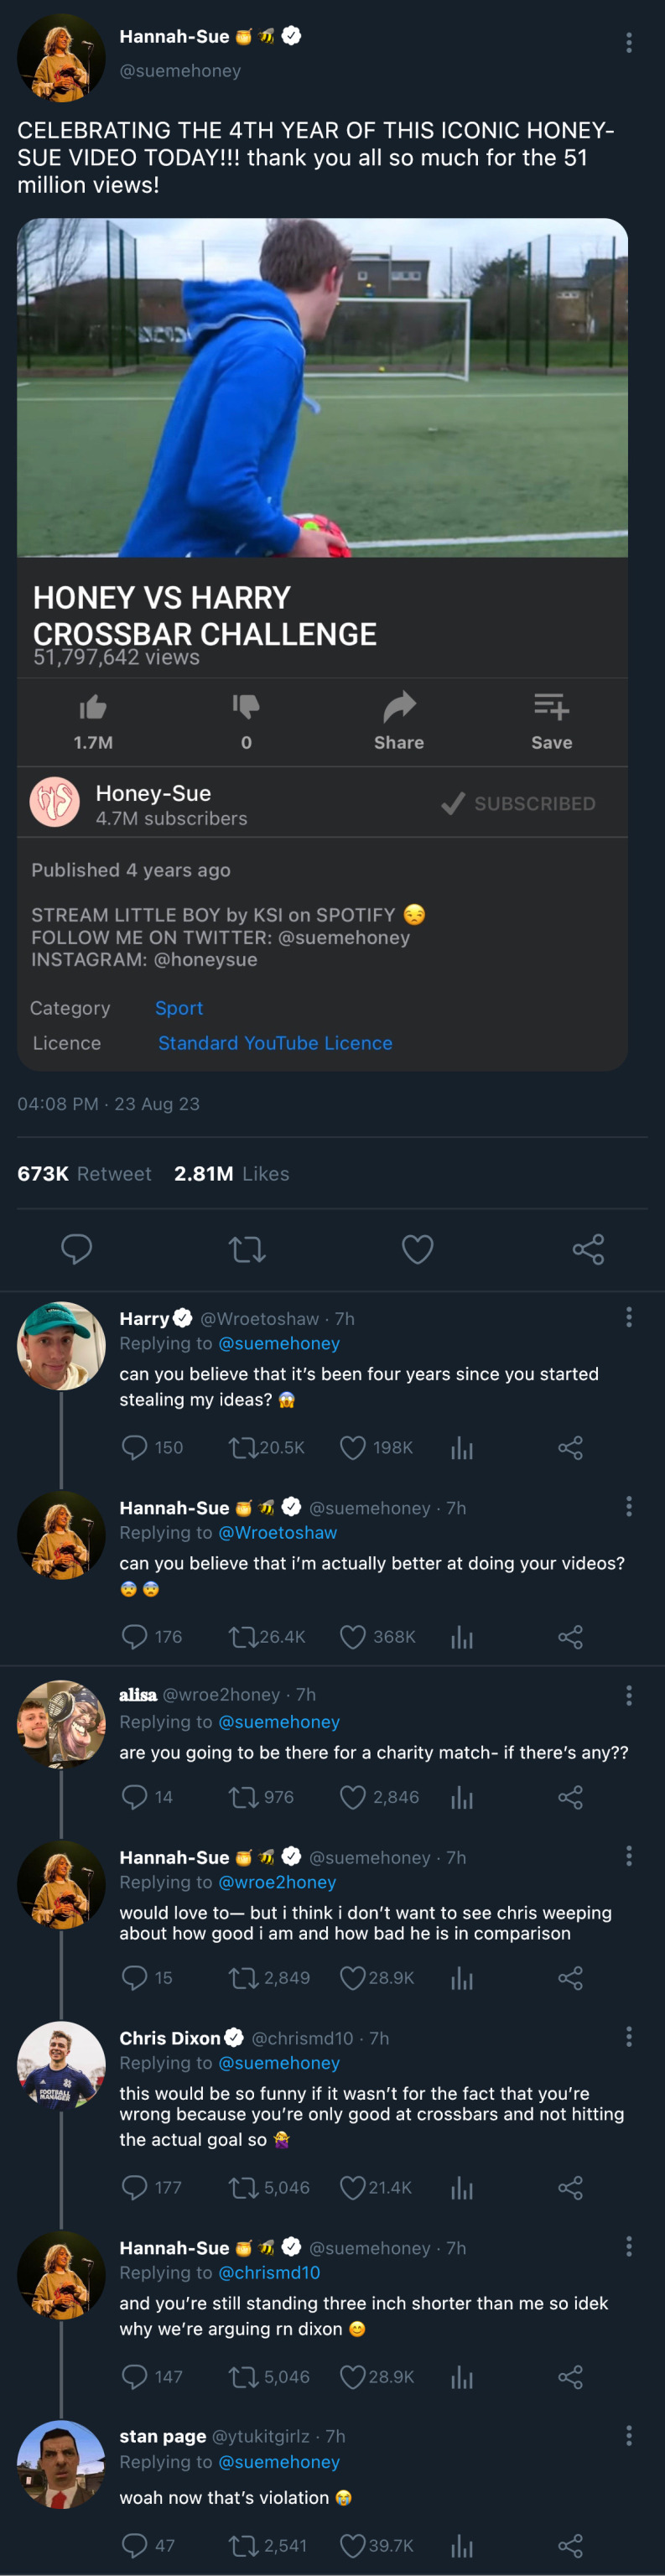665x2576 pixels.
Task: Open the 2.81M Likes list
Action: [x=231, y=1173]
